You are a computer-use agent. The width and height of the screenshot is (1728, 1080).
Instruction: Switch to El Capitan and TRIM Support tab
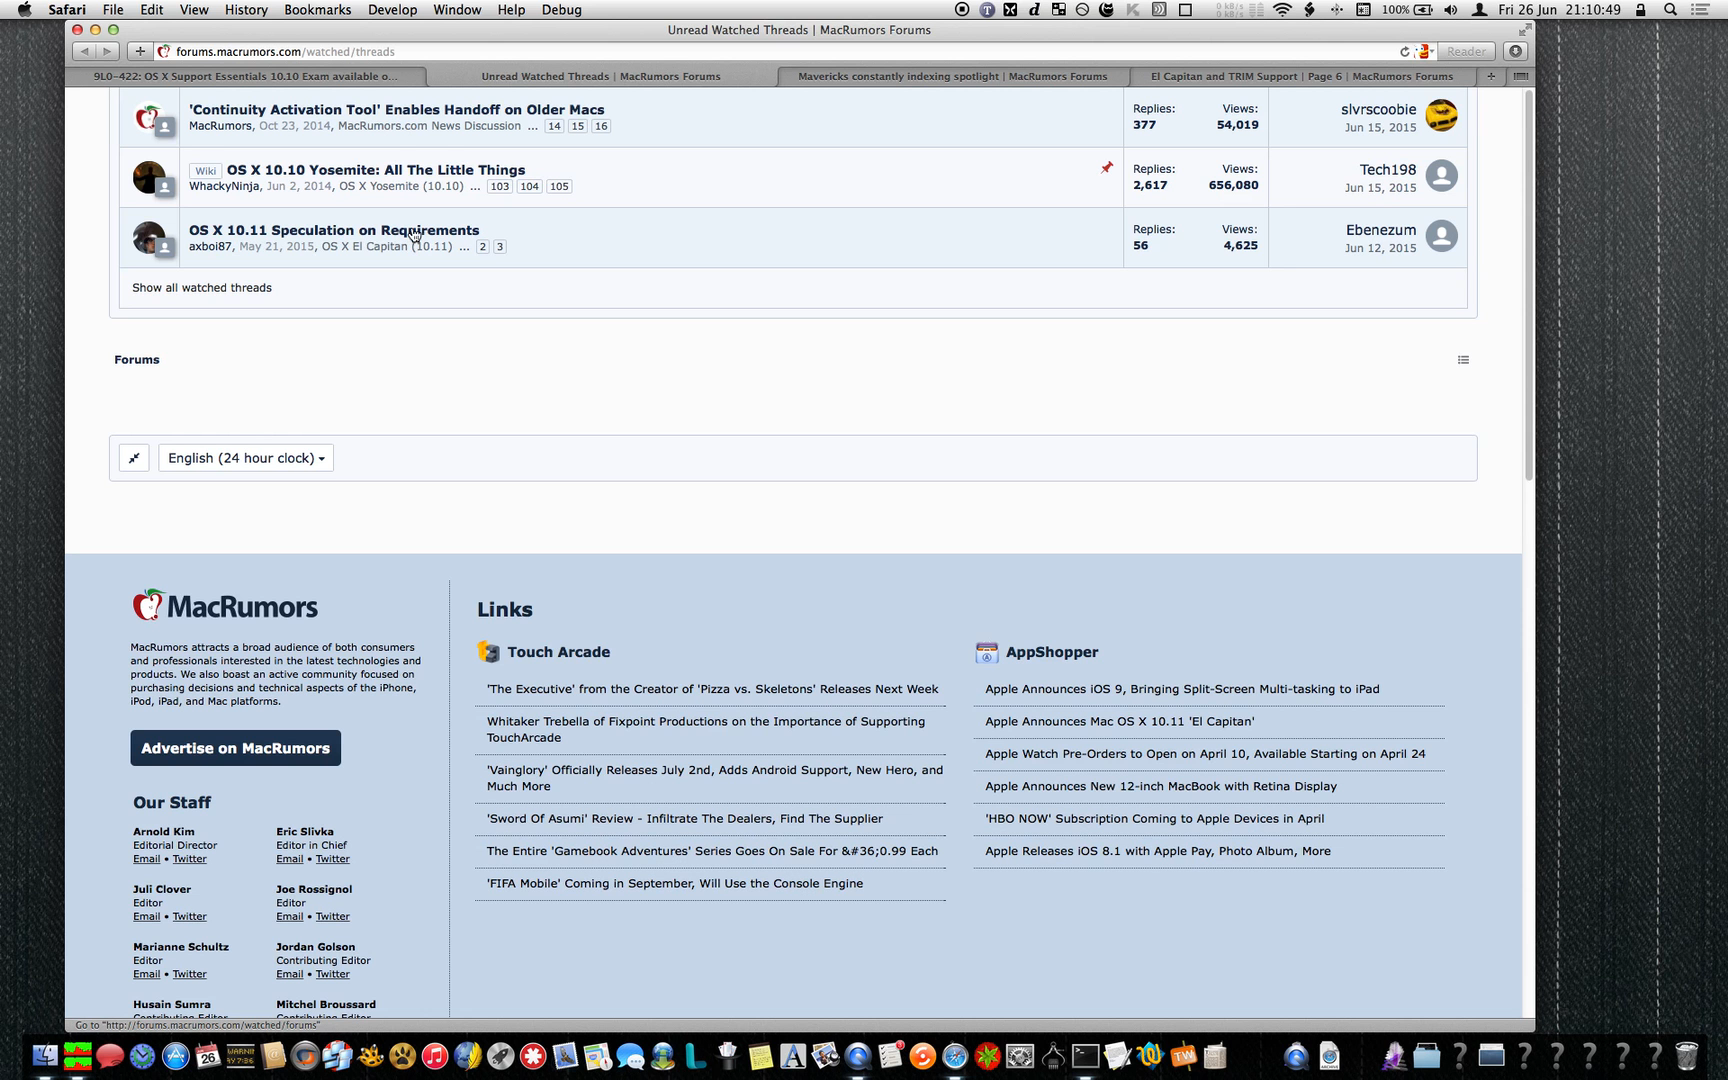tap(1302, 76)
